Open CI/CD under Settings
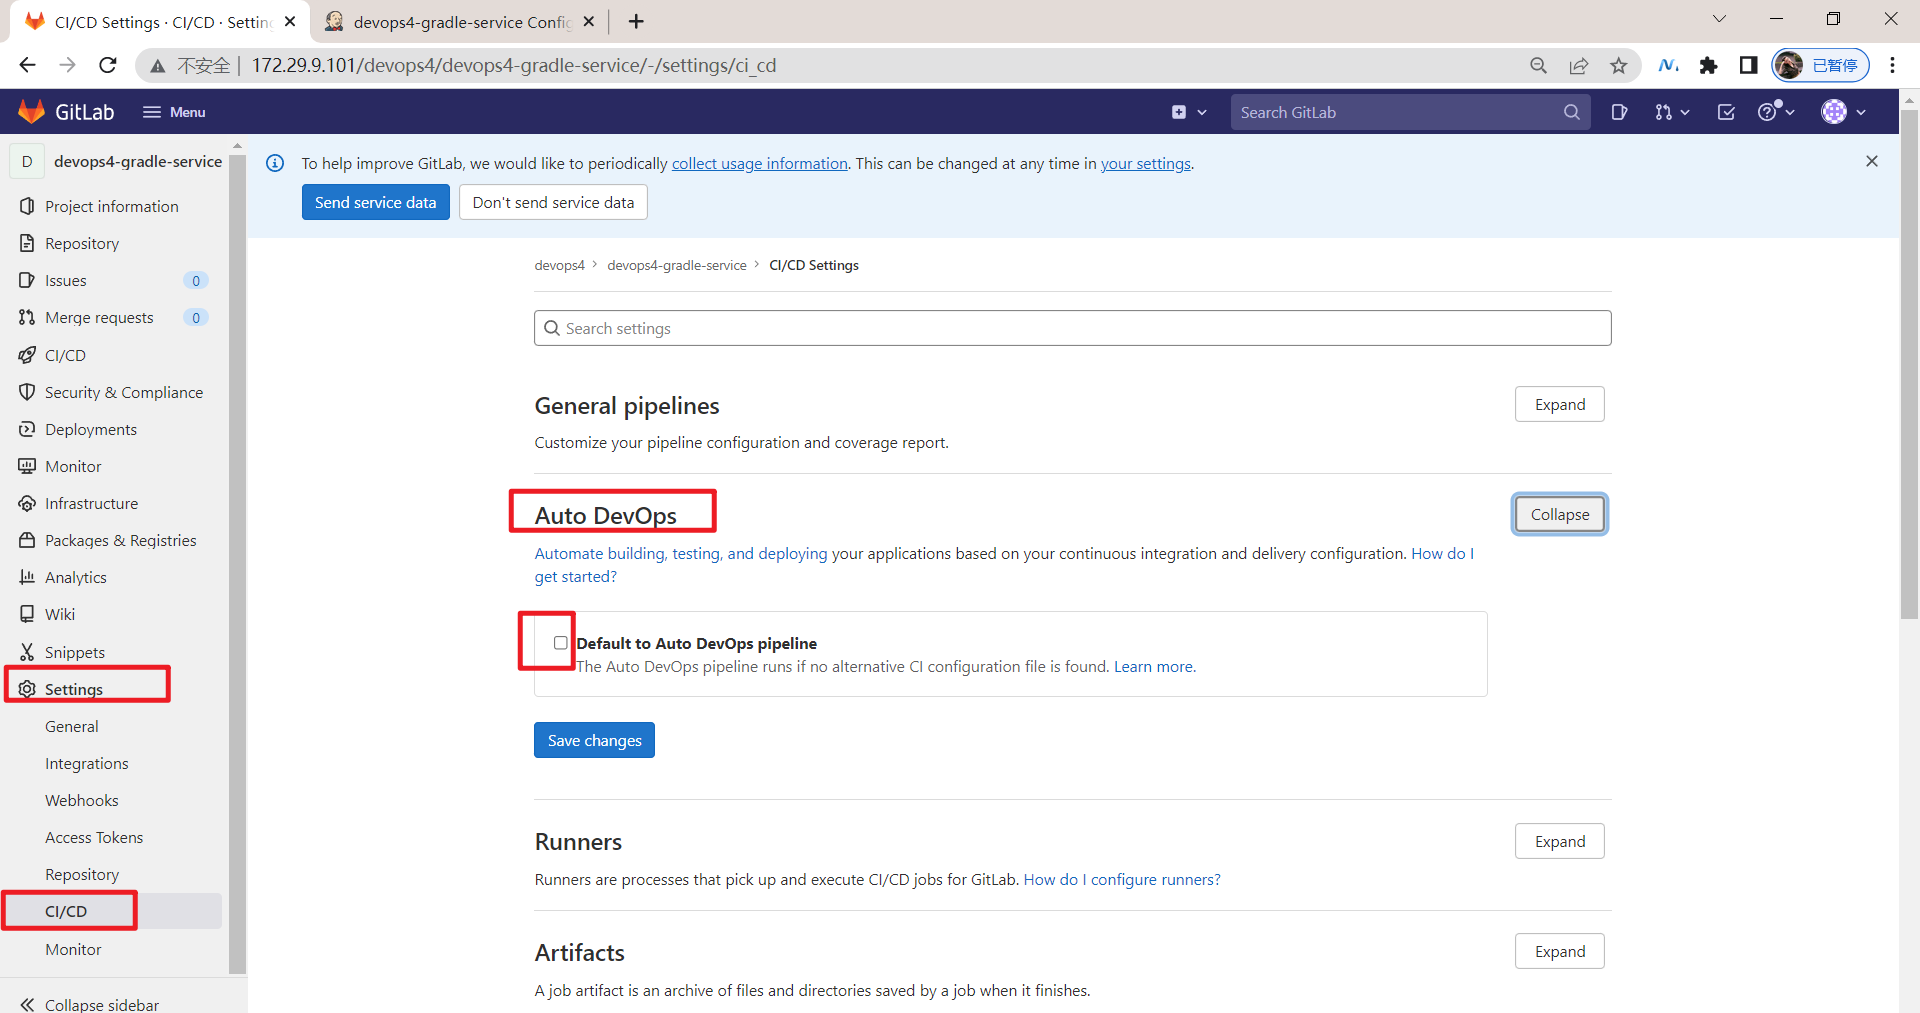1920x1013 pixels. [x=66, y=911]
